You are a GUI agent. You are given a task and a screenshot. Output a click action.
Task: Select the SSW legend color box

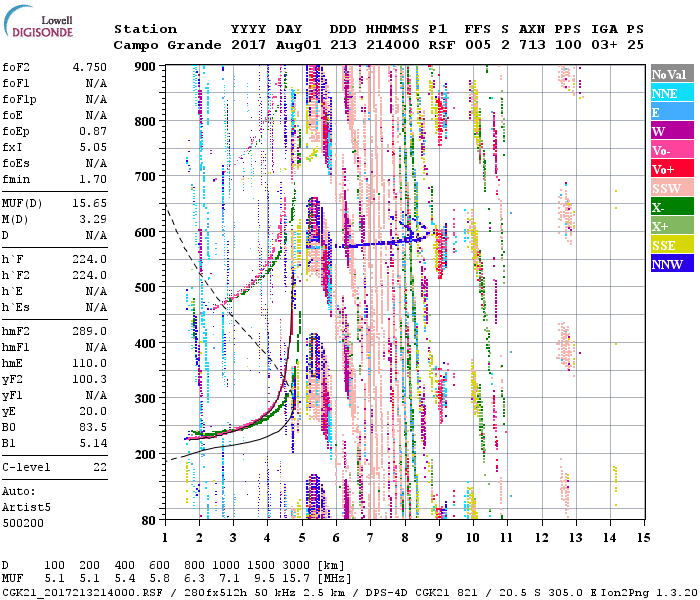point(671,188)
